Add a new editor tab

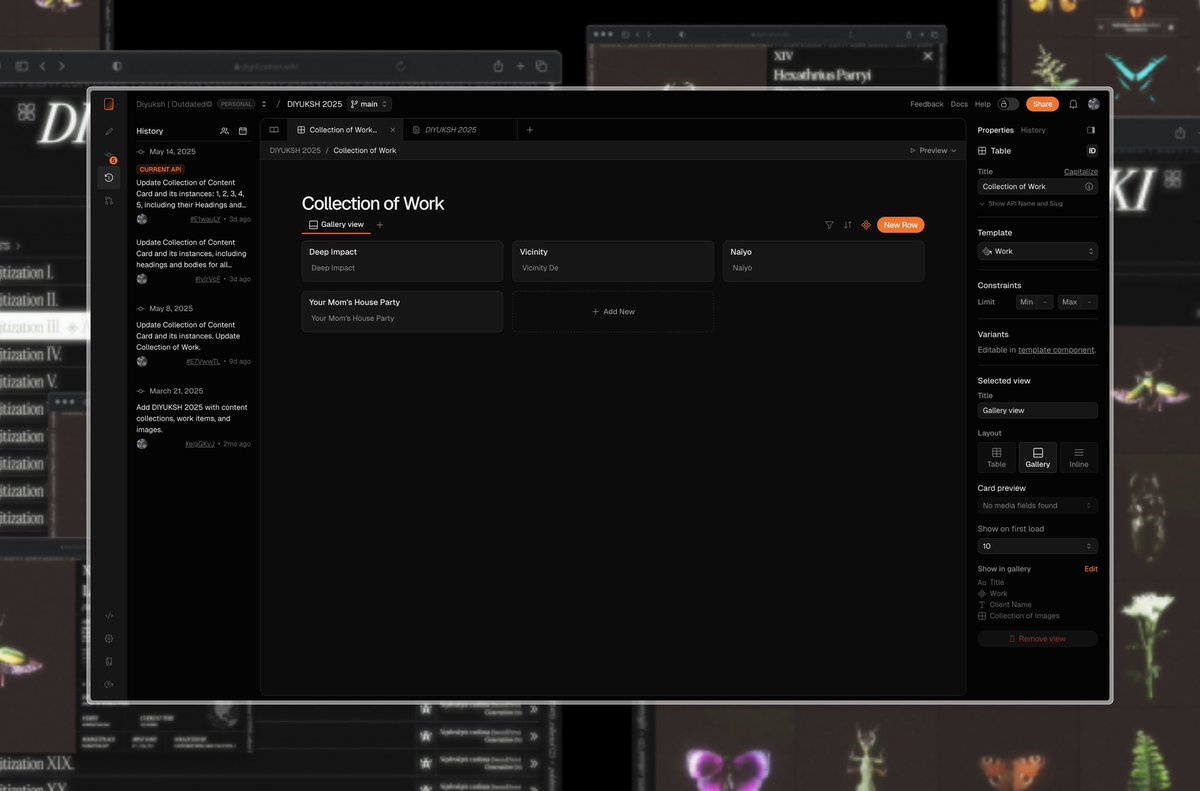[530, 130]
